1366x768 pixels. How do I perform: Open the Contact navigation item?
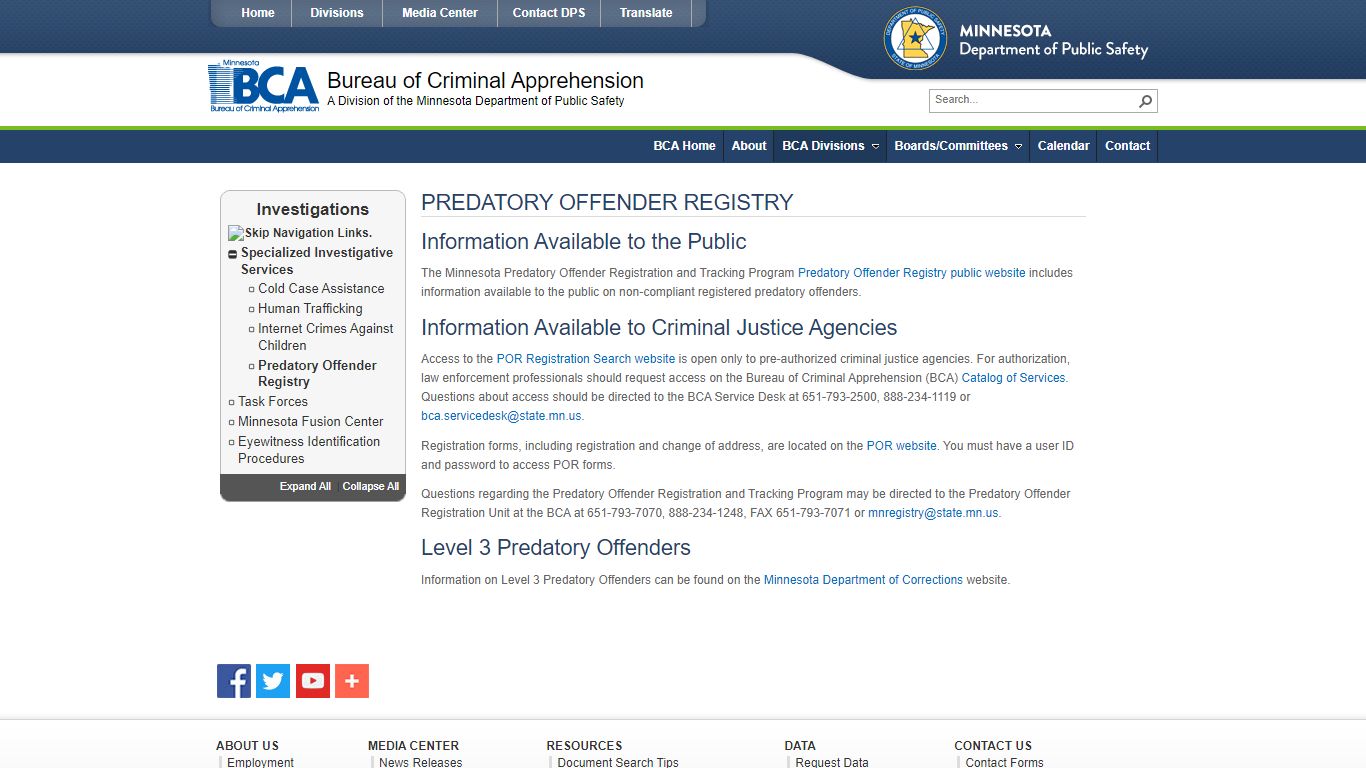(1127, 146)
